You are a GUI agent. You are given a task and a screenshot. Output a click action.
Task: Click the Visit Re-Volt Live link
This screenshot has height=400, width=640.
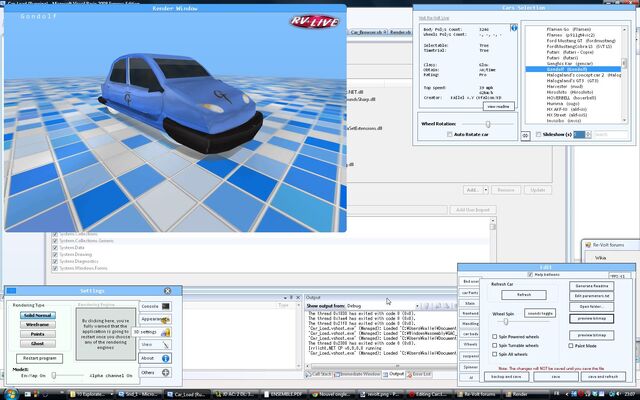(x=434, y=18)
